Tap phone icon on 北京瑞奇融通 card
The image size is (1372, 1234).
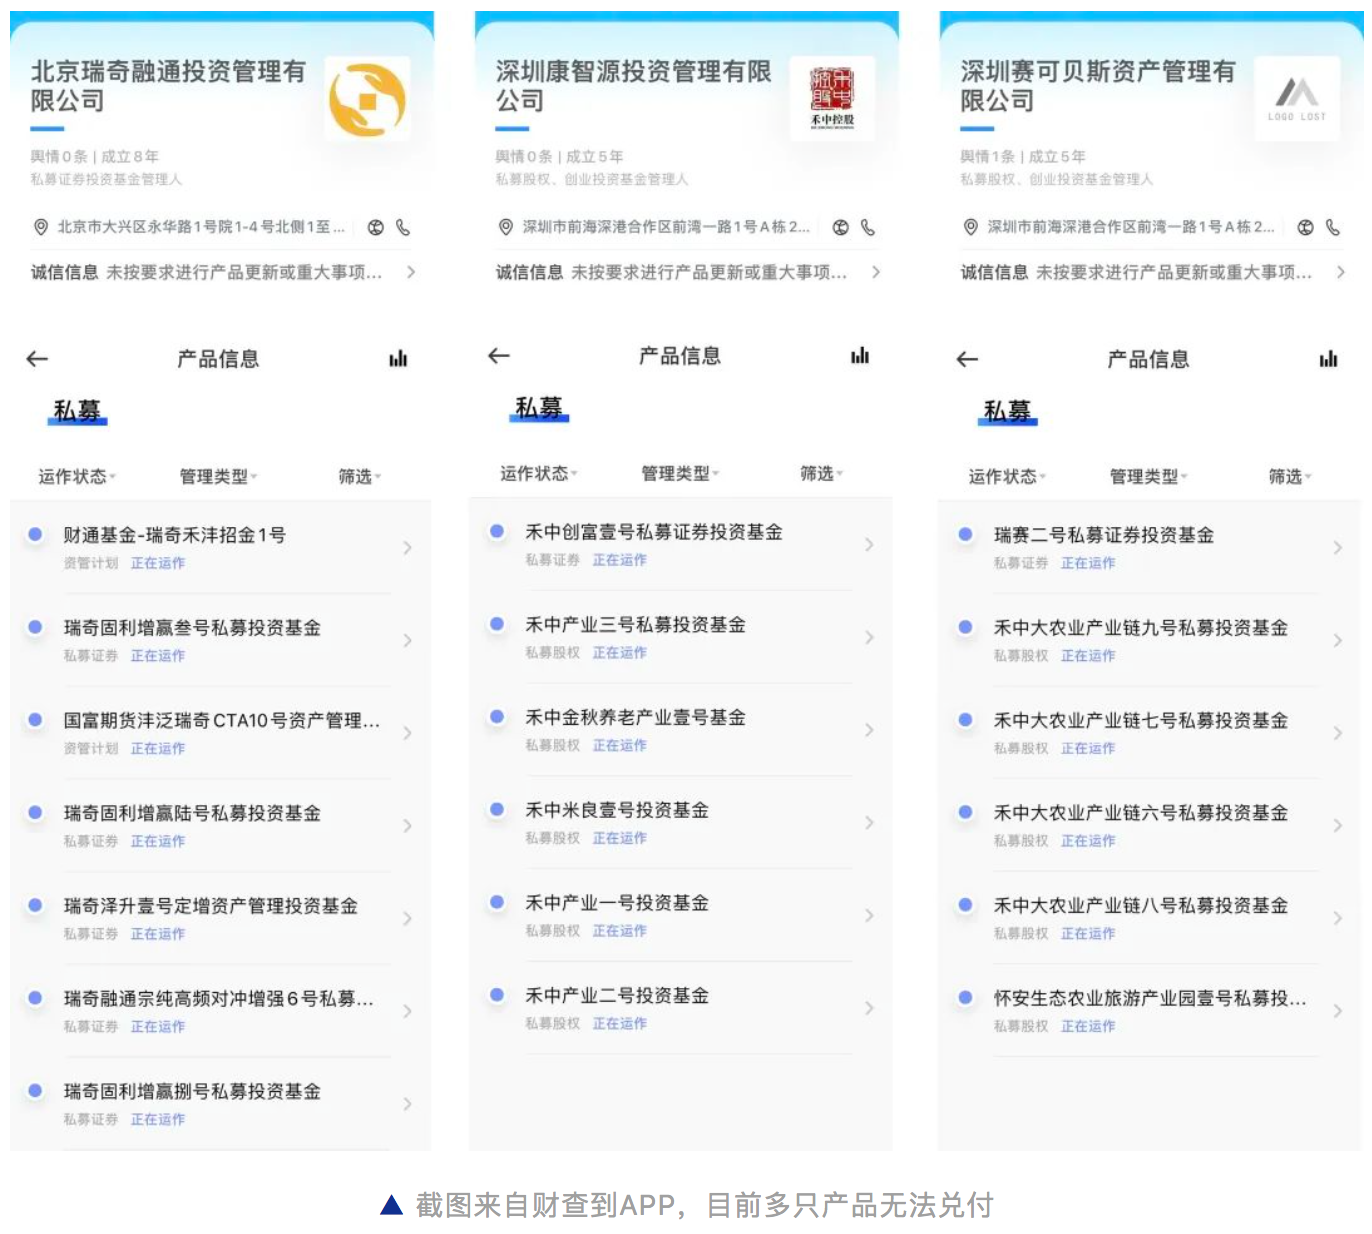[403, 227]
